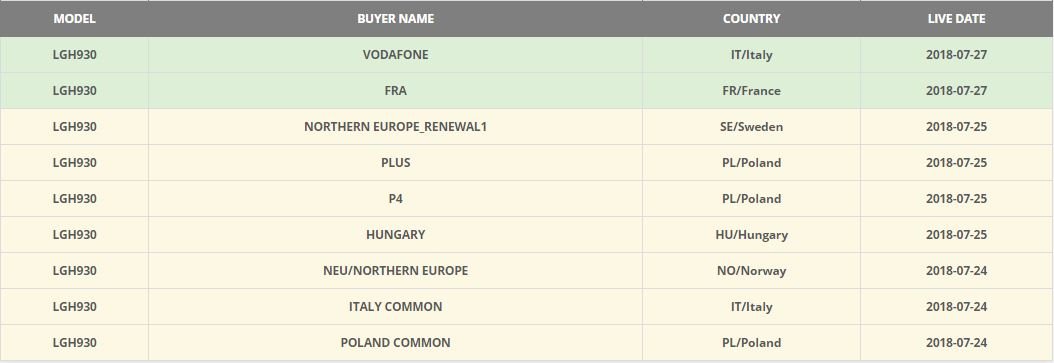Click the COUNTRY column header
The width and height of the screenshot is (1054, 363).
click(752, 19)
